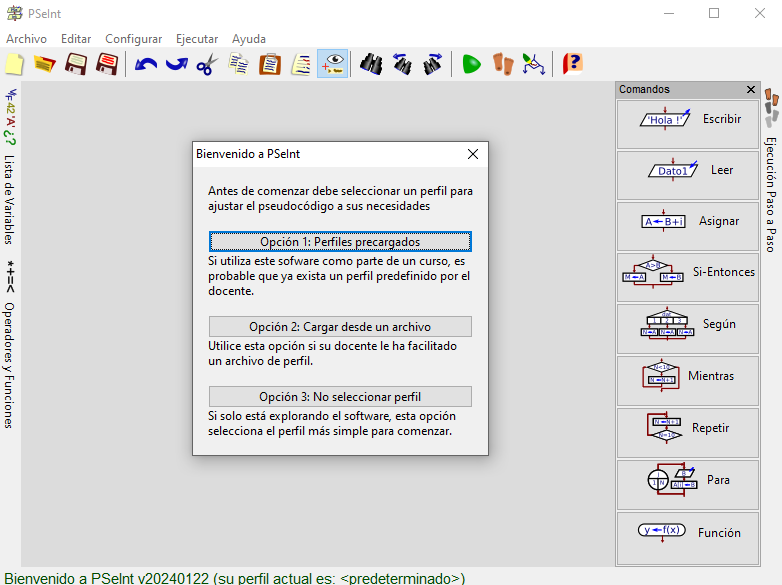The width and height of the screenshot is (782, 585).
Task: Click the status bar welcome message
Action: 234,578
